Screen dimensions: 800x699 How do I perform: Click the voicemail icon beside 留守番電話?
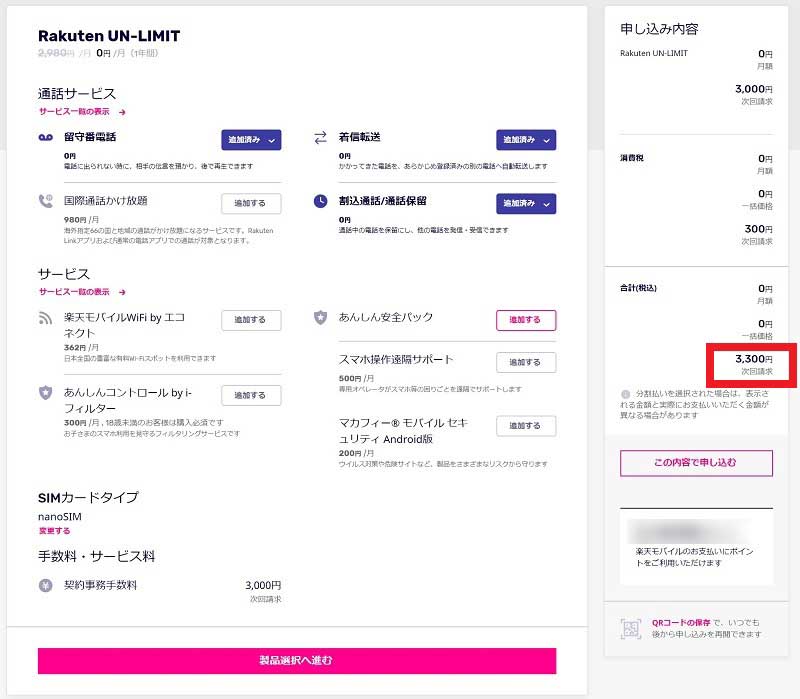pyautogui.click(x=45, y=137)
